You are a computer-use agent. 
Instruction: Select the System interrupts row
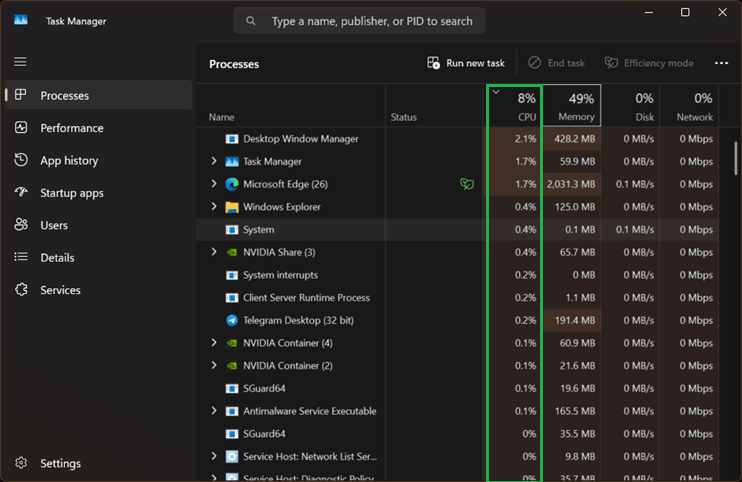(457, 275)
